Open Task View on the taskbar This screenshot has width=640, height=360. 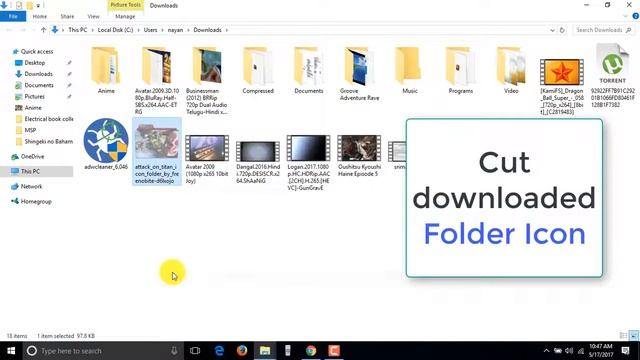(195, 351)
